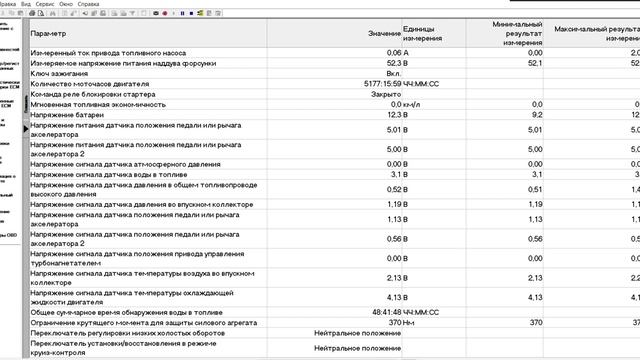Open the Окно menu
Viewport: 640px width, 360px height.
coord(66,4)
